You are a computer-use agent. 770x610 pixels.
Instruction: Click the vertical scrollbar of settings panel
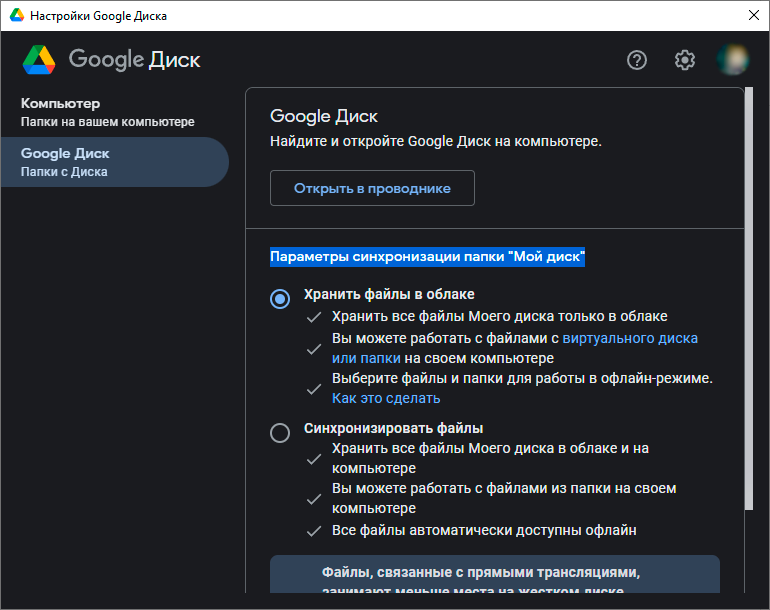click(749, 299)
